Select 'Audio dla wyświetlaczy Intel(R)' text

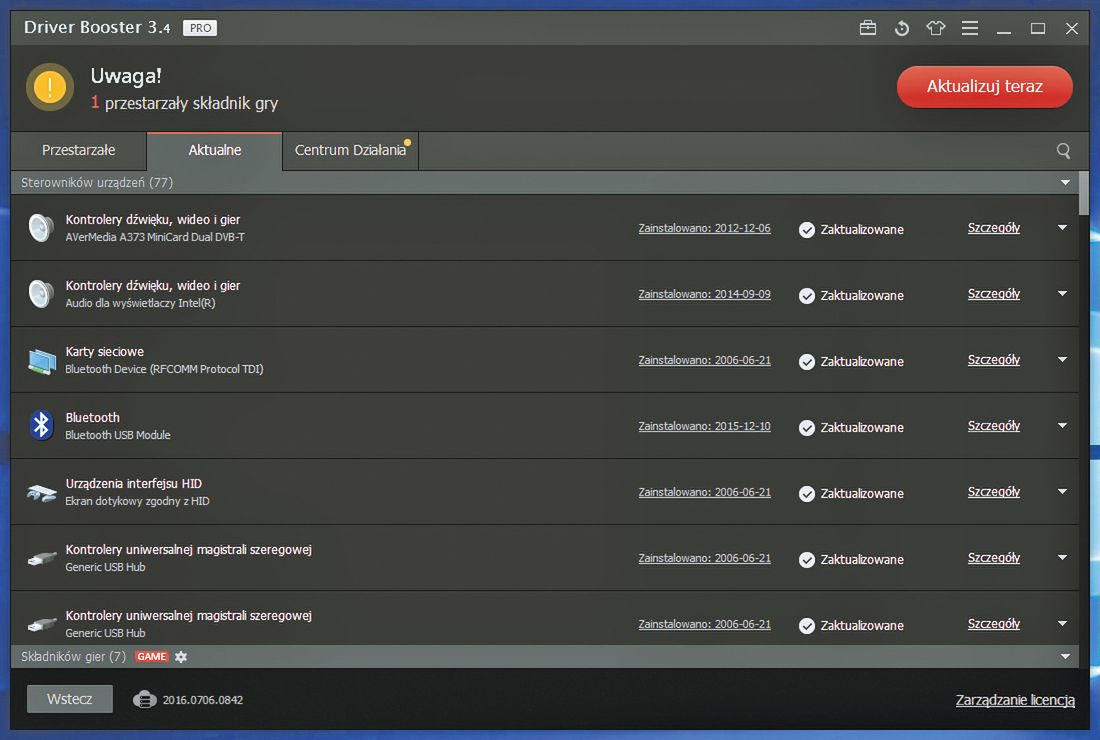[140, 303]
